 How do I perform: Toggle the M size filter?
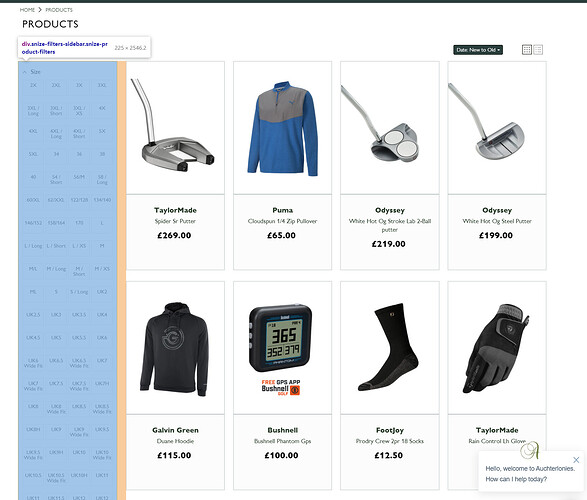click(x=102, y=246)
